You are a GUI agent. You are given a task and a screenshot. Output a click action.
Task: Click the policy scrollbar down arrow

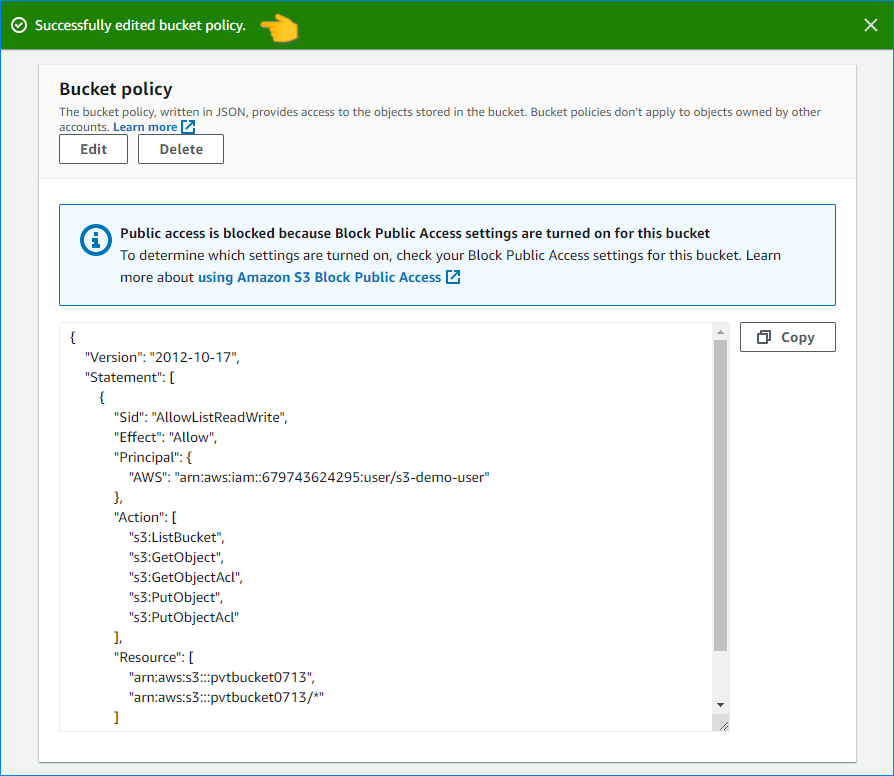[720, 706]
